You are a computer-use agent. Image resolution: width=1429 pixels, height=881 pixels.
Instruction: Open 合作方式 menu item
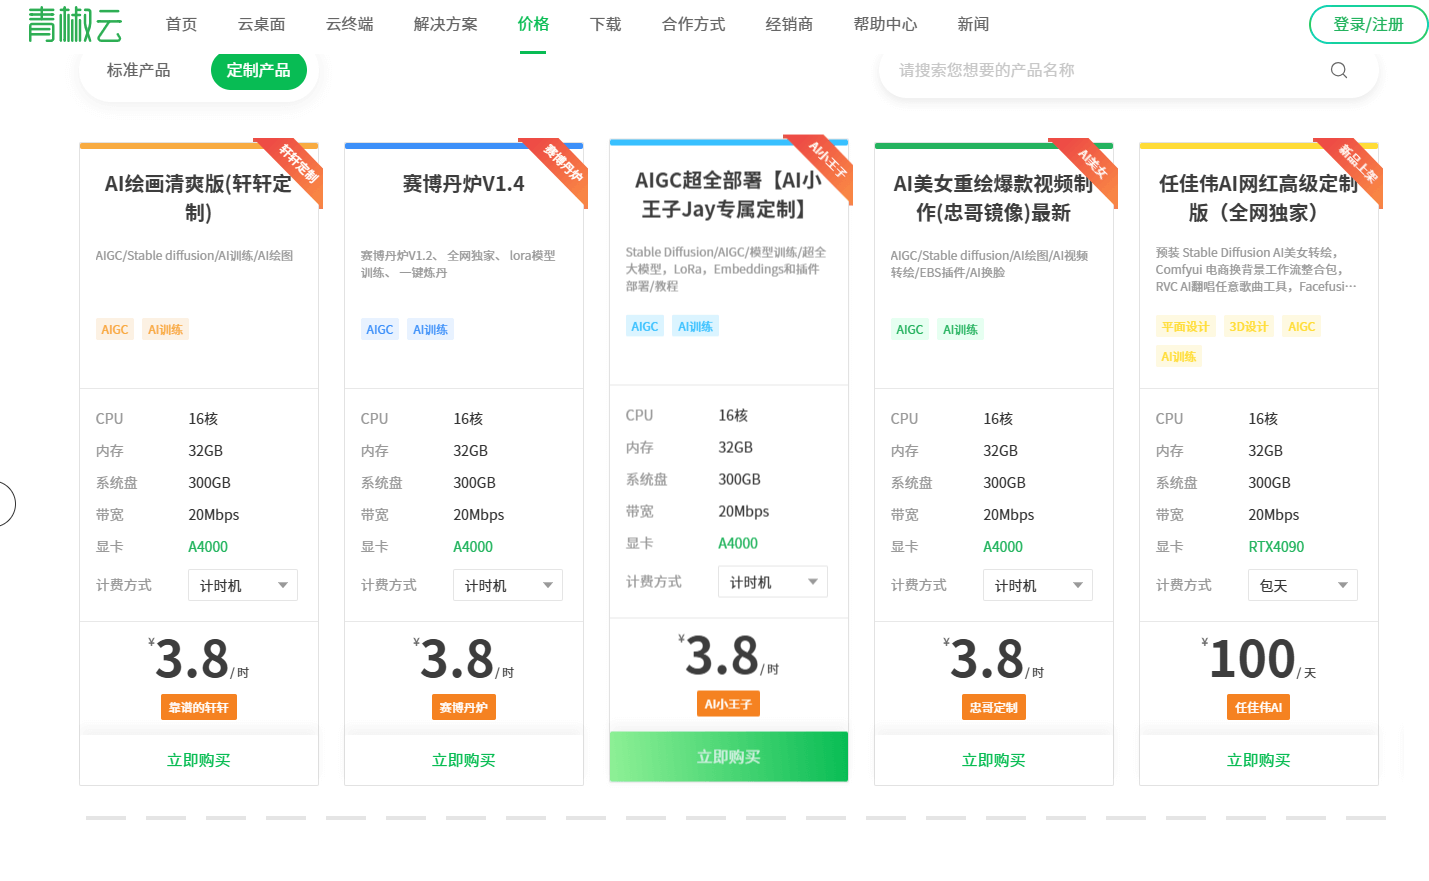tap(693, 24)
